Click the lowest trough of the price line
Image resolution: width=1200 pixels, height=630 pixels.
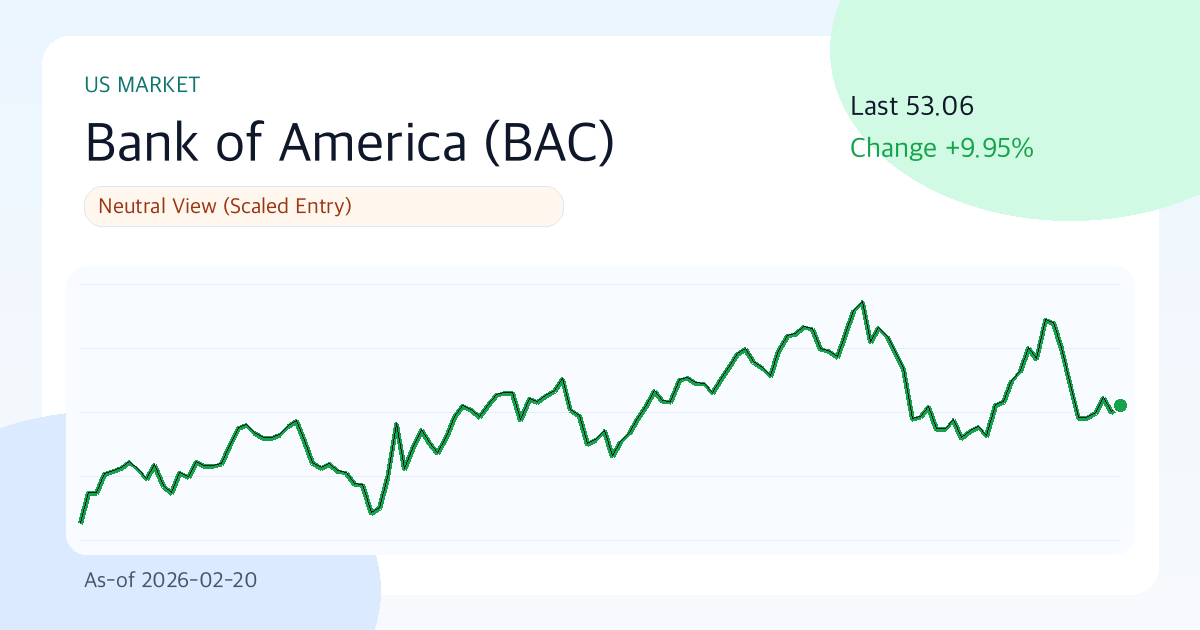(371, 513)
